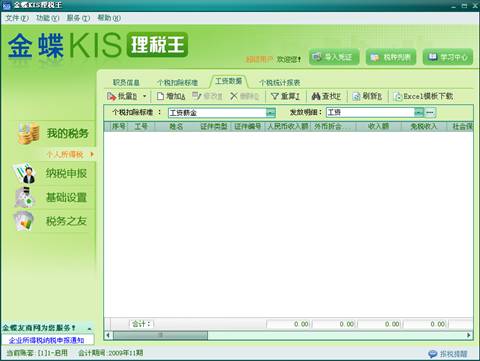The width and height of the screenshot is (480, 361).
Task: Click the 姓名 column header
Action: click(176, 126)
